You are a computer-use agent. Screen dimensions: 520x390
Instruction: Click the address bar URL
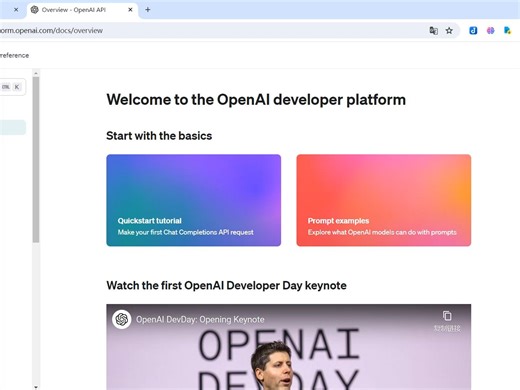point(51,30)
